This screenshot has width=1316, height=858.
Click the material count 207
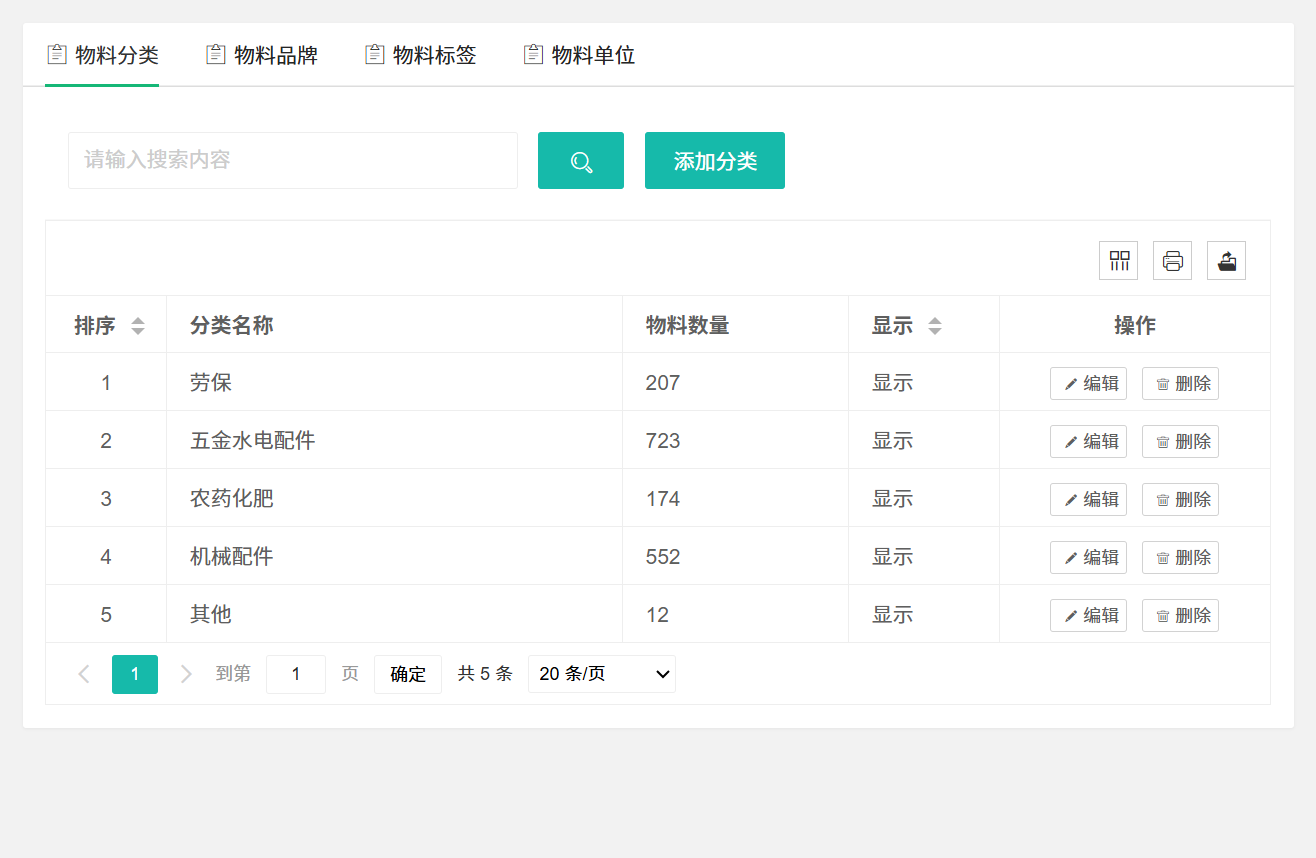pyautogui.click(x=663, y=383)
